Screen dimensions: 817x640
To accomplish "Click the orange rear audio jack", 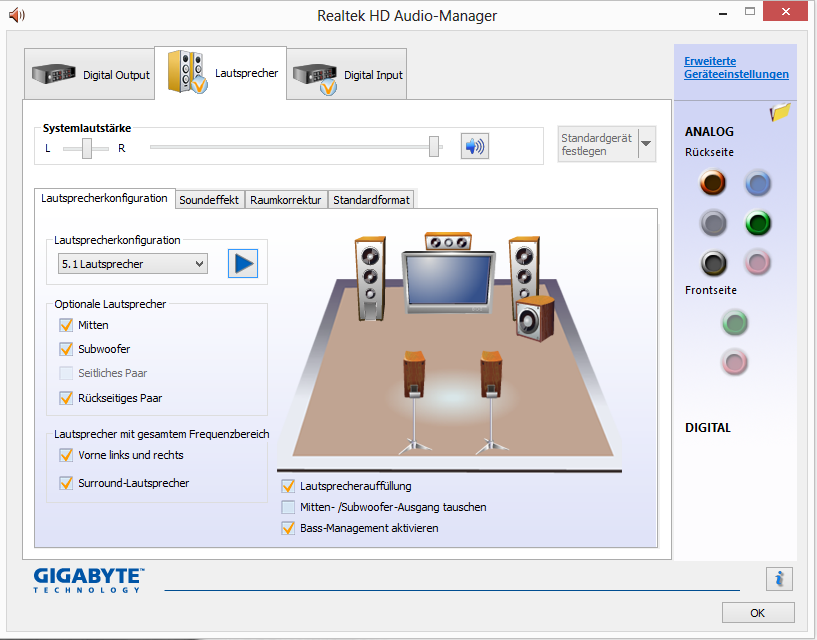I will (x=713, y=183).
